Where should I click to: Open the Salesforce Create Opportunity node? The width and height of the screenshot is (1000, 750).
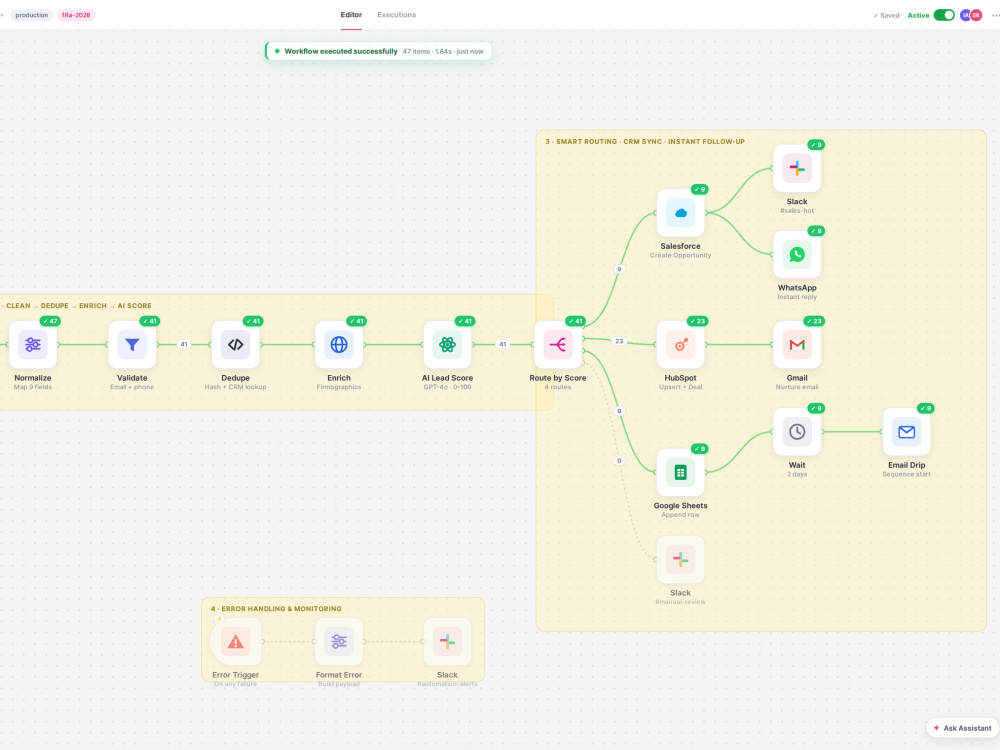pyautogui.click(x=680, y=212)
